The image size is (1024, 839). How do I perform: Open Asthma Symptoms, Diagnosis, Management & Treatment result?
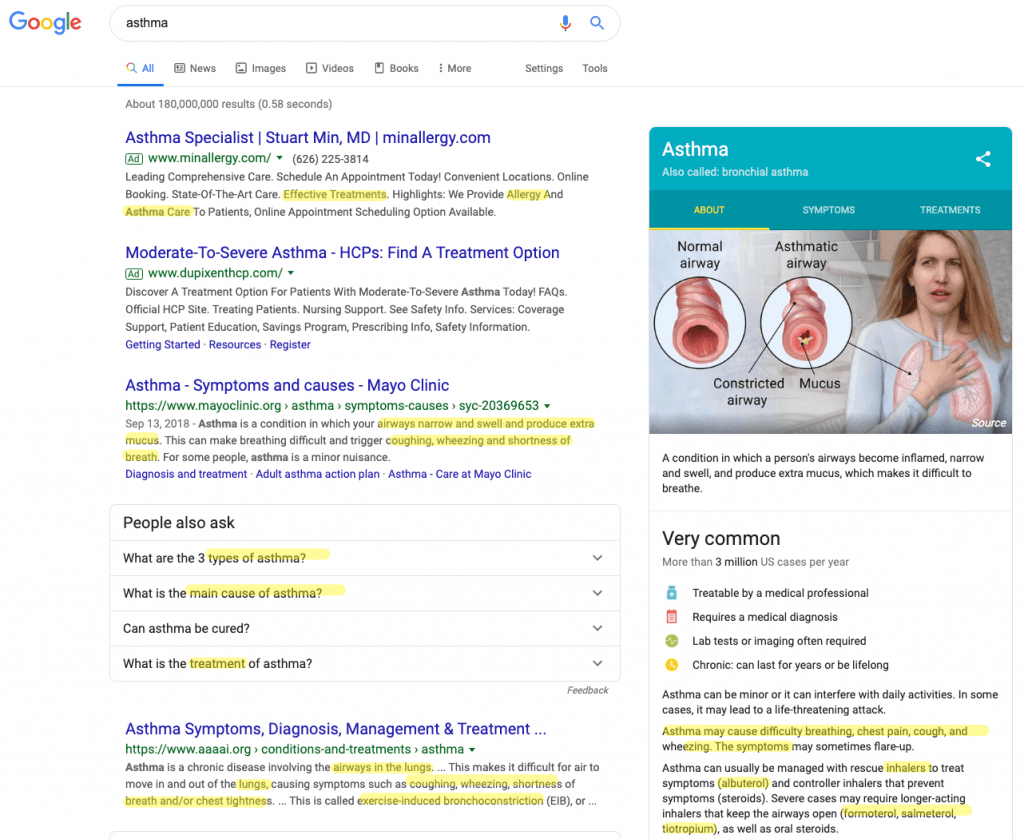coord(336,729)
